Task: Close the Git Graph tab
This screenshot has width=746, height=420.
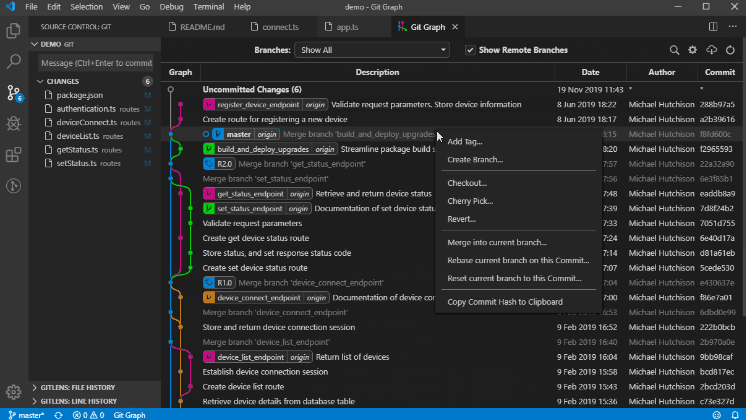Action: point(455,27)
